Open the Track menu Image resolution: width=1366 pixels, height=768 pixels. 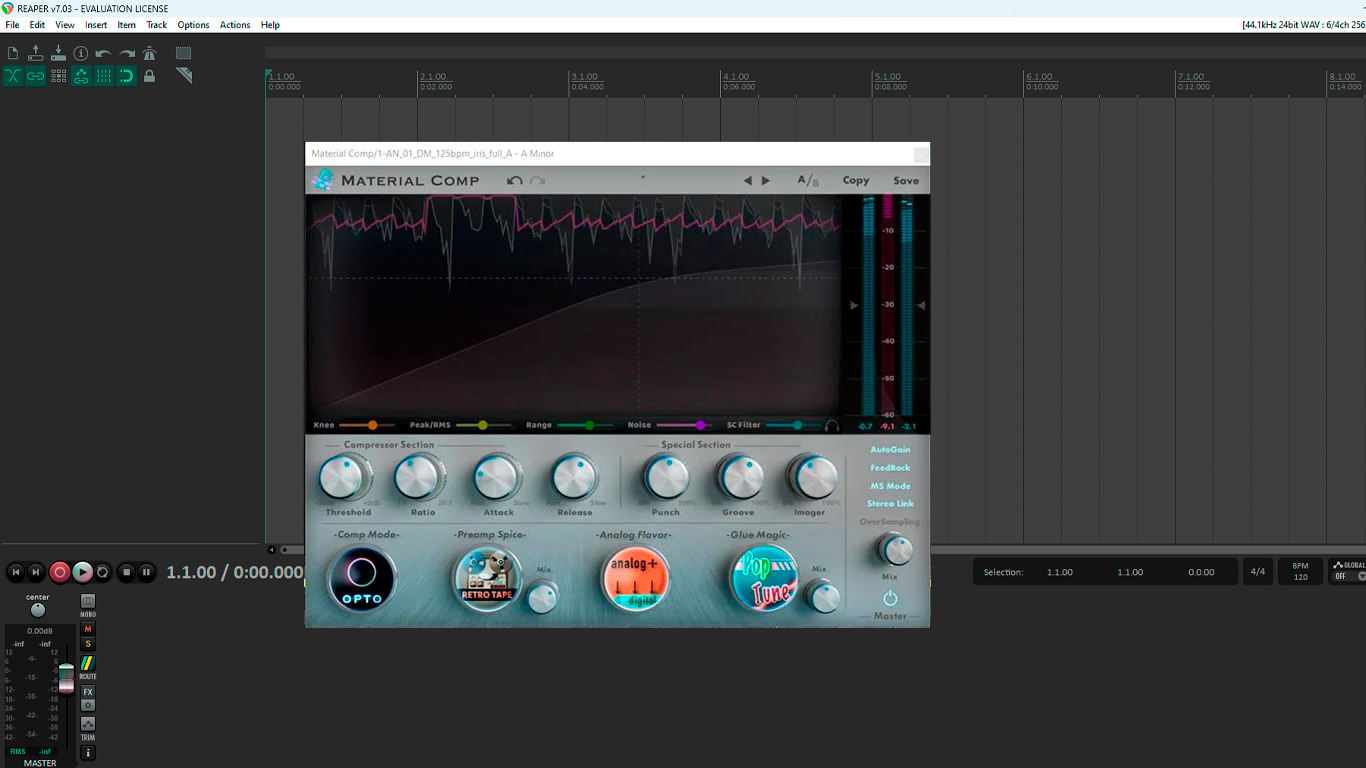point(157,25)
